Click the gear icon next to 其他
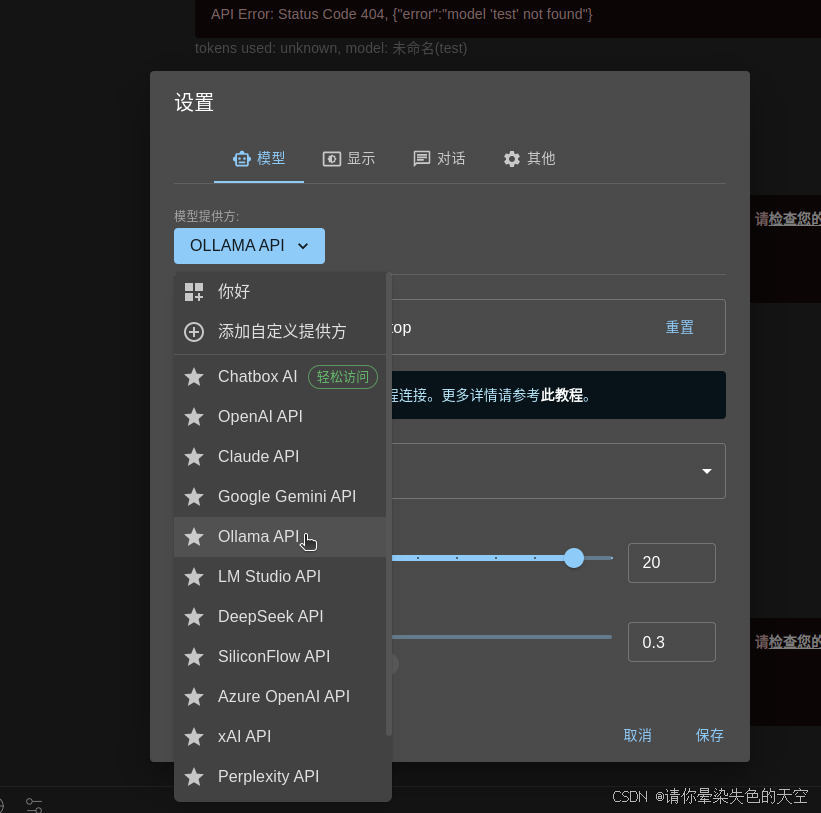The width and height of the screenshot is (821, 813). click(x=512, y=159)
